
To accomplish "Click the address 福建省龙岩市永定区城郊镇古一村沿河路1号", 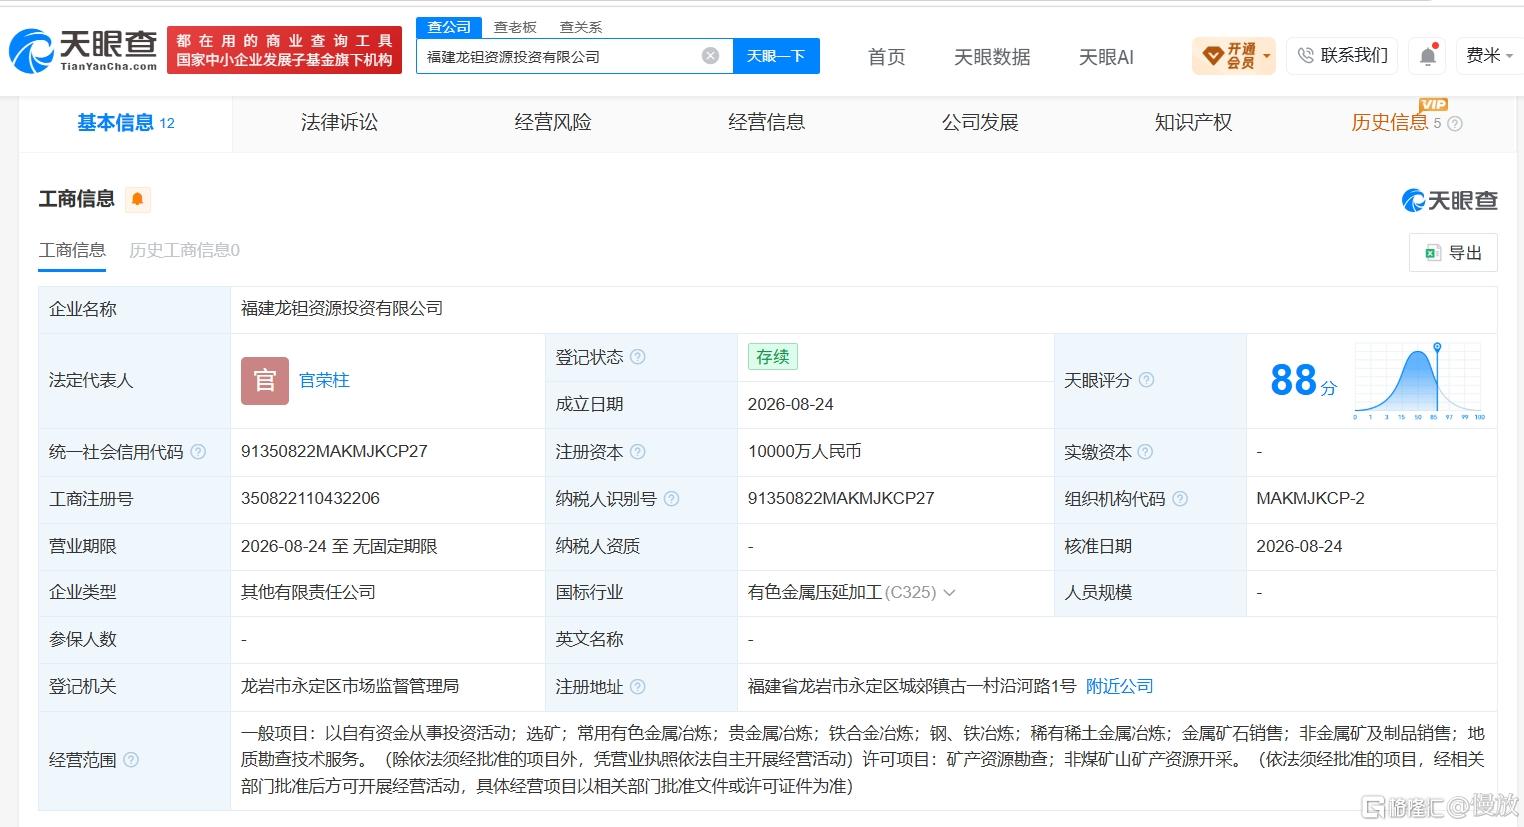I will (912, 686).
